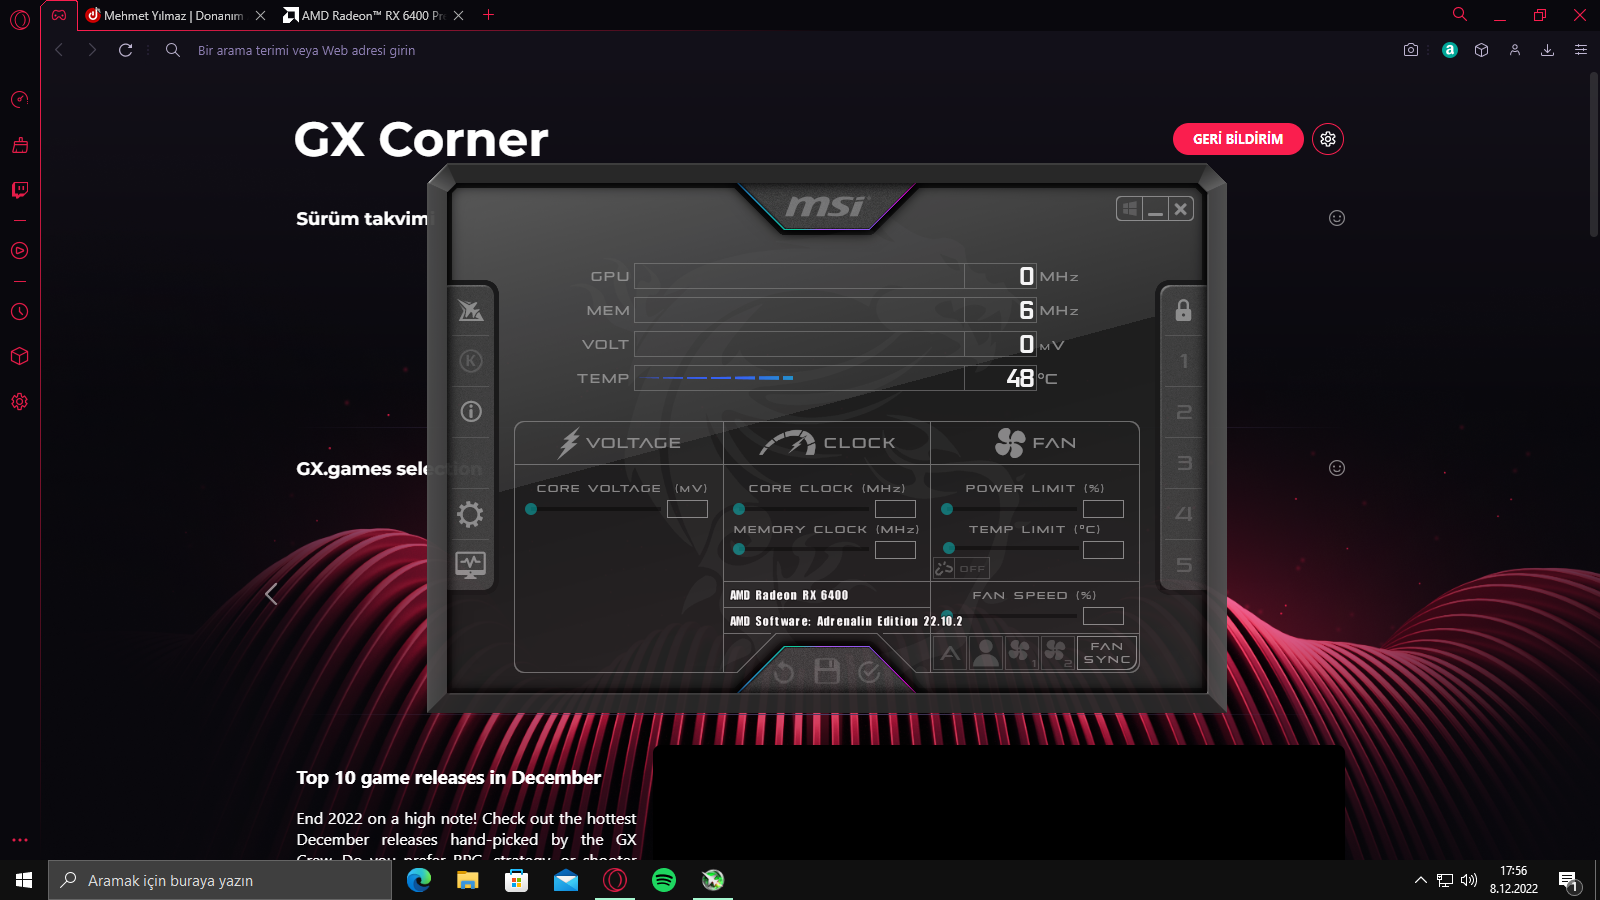The image size is (1600, 900).
Task: Toggle Afterburner profile lock
Action: pyautogui.click(x=1184, y=310)
